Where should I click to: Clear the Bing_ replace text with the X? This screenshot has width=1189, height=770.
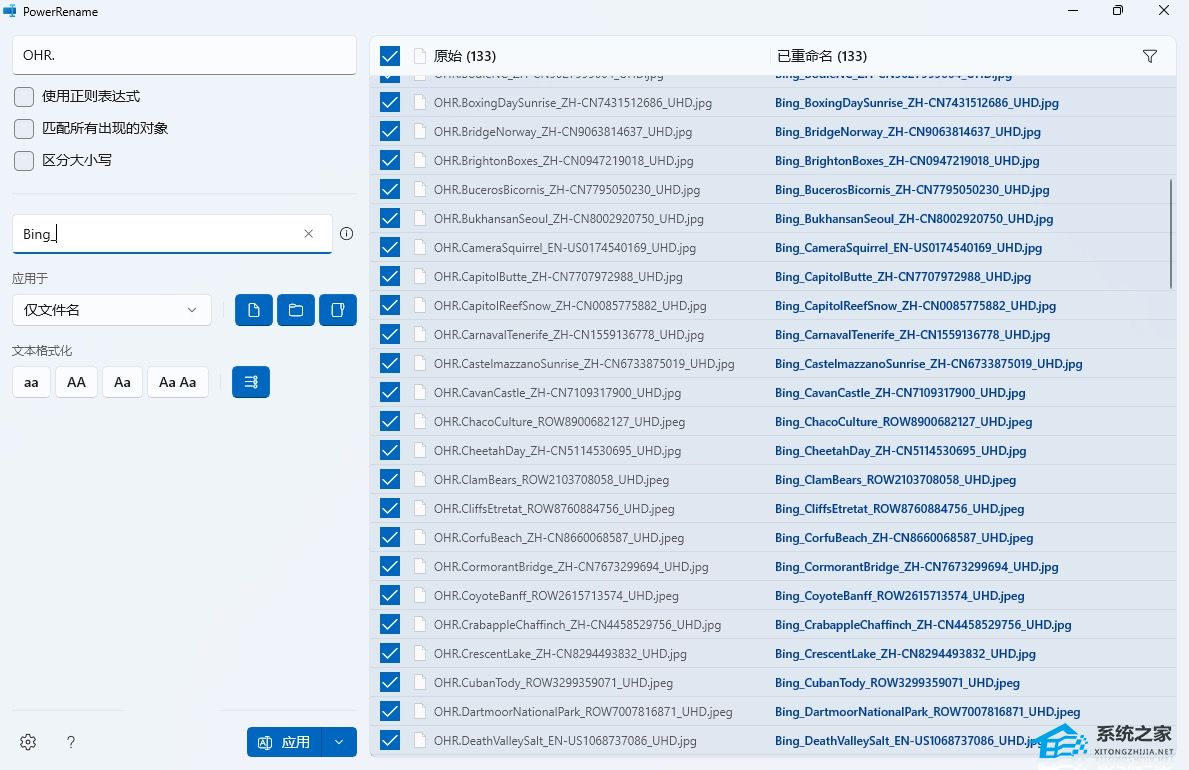[309, 234]
